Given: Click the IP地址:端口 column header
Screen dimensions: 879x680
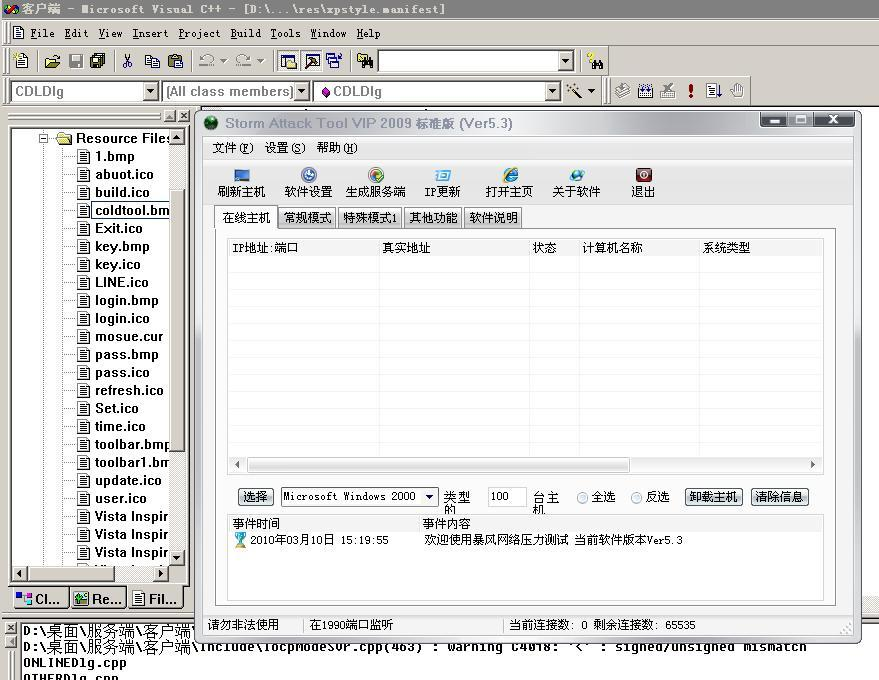Looking at the screenshot, I should point(303,248).
